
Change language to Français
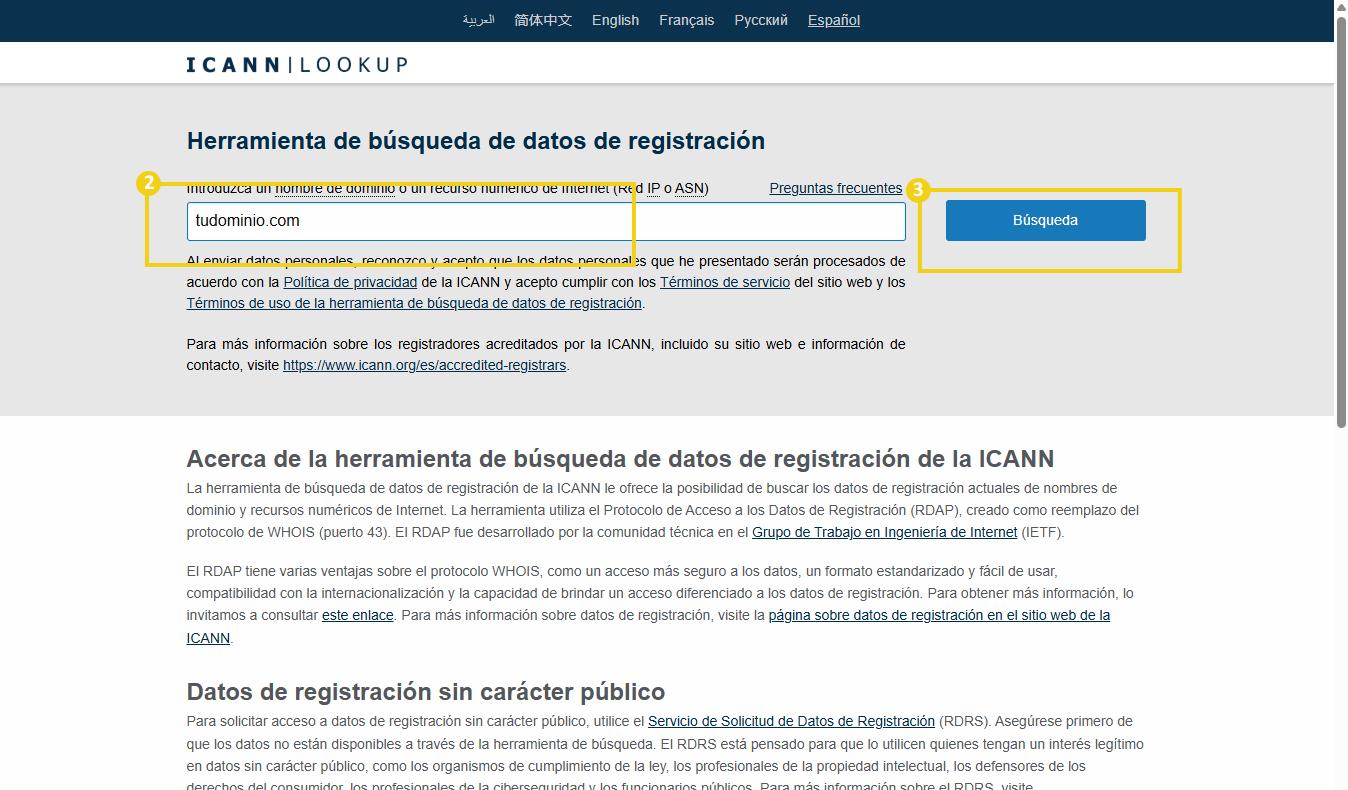click(x=686, y=20)
